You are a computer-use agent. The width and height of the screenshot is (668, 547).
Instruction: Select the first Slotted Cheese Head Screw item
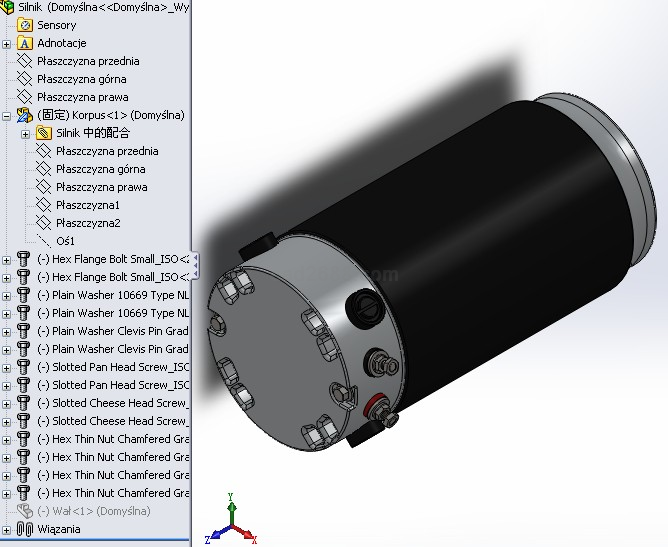pos(112,403)
